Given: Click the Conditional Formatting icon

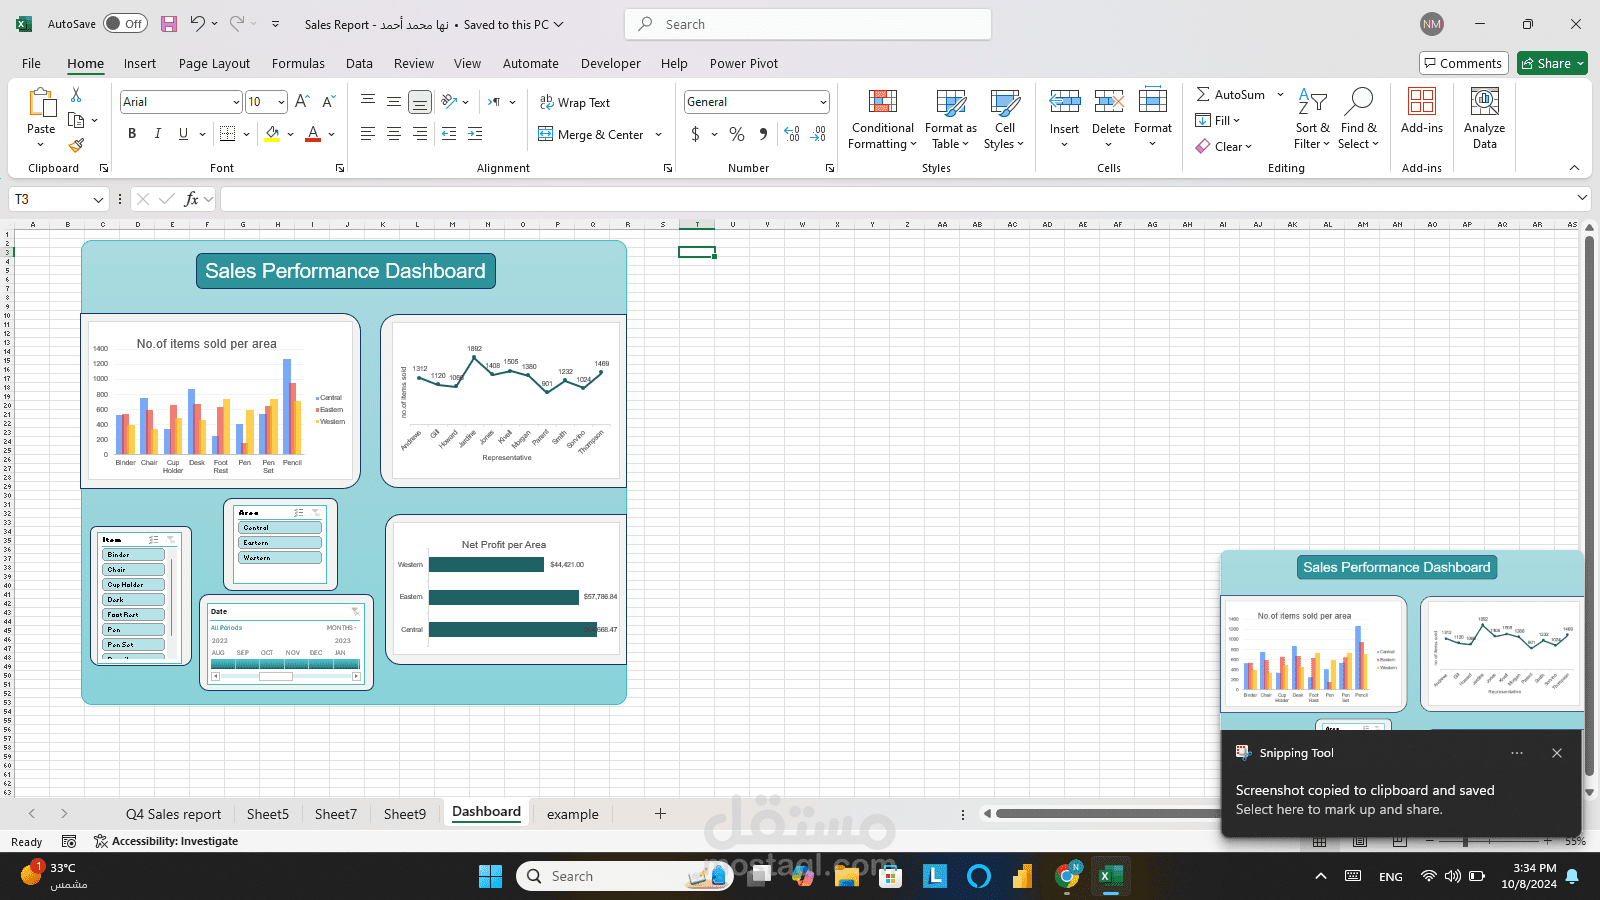Looking at the screenshot, I should tap(882, 102).
